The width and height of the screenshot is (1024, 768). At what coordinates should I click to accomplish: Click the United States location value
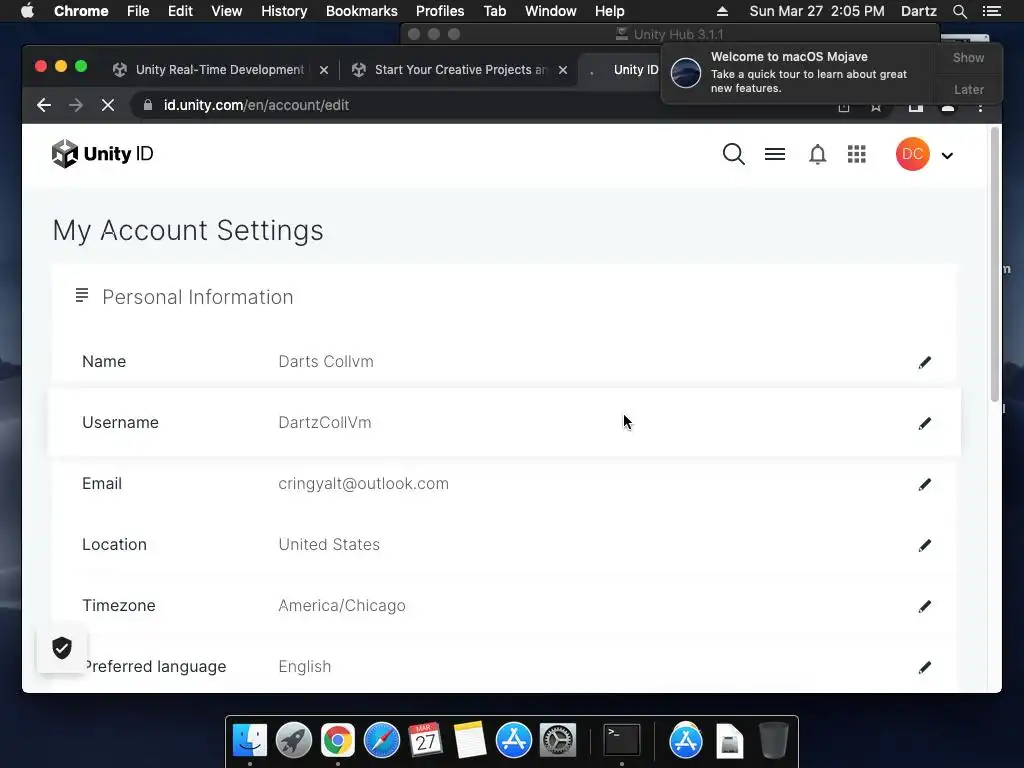[328, 545]
